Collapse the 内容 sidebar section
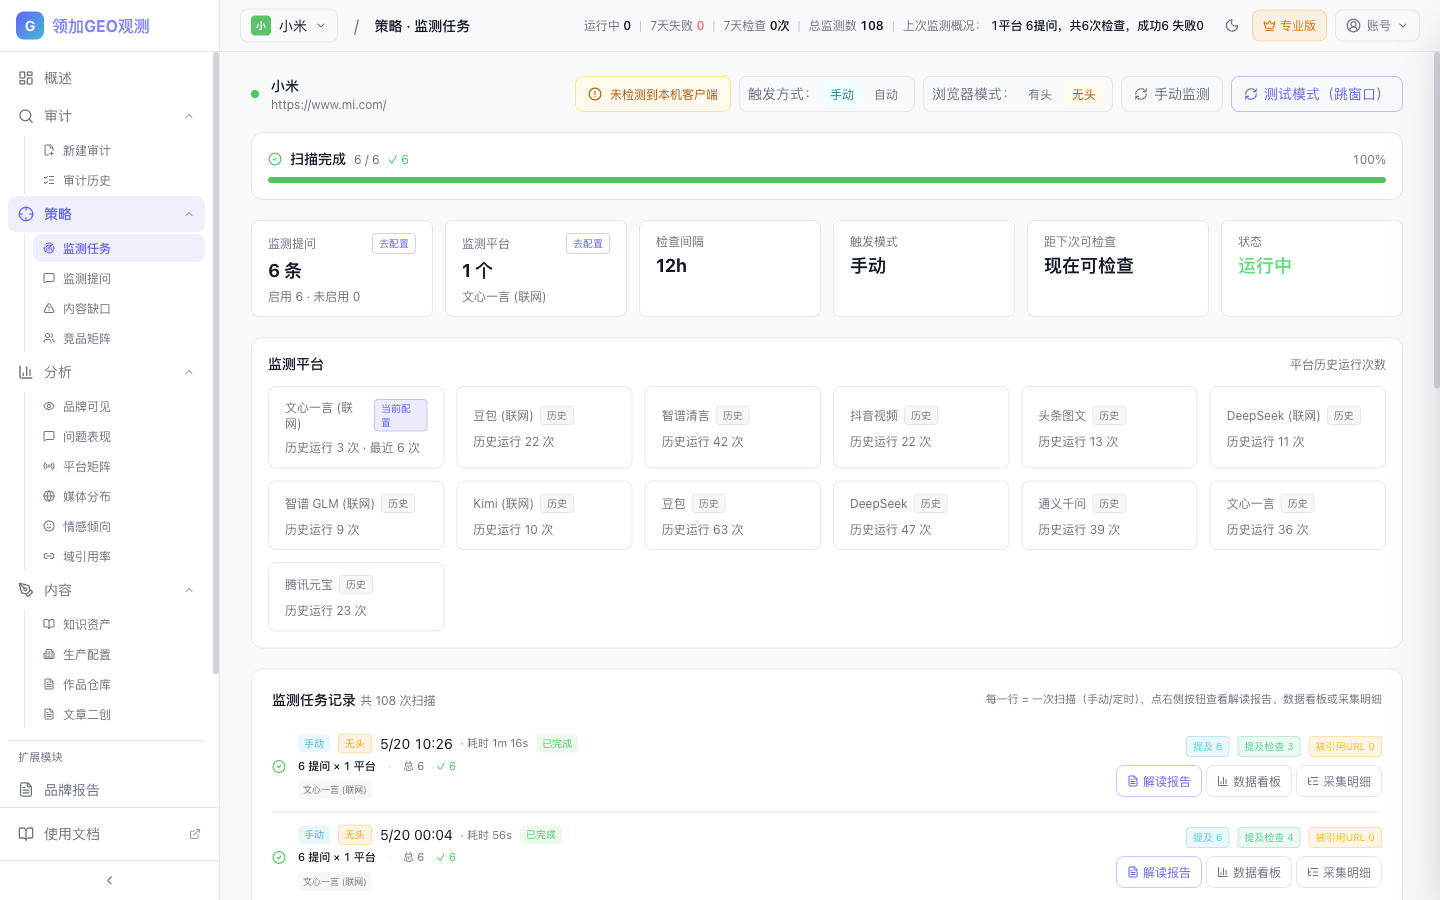Screen dimensions: 1440x900 click(x=189, y=590)
